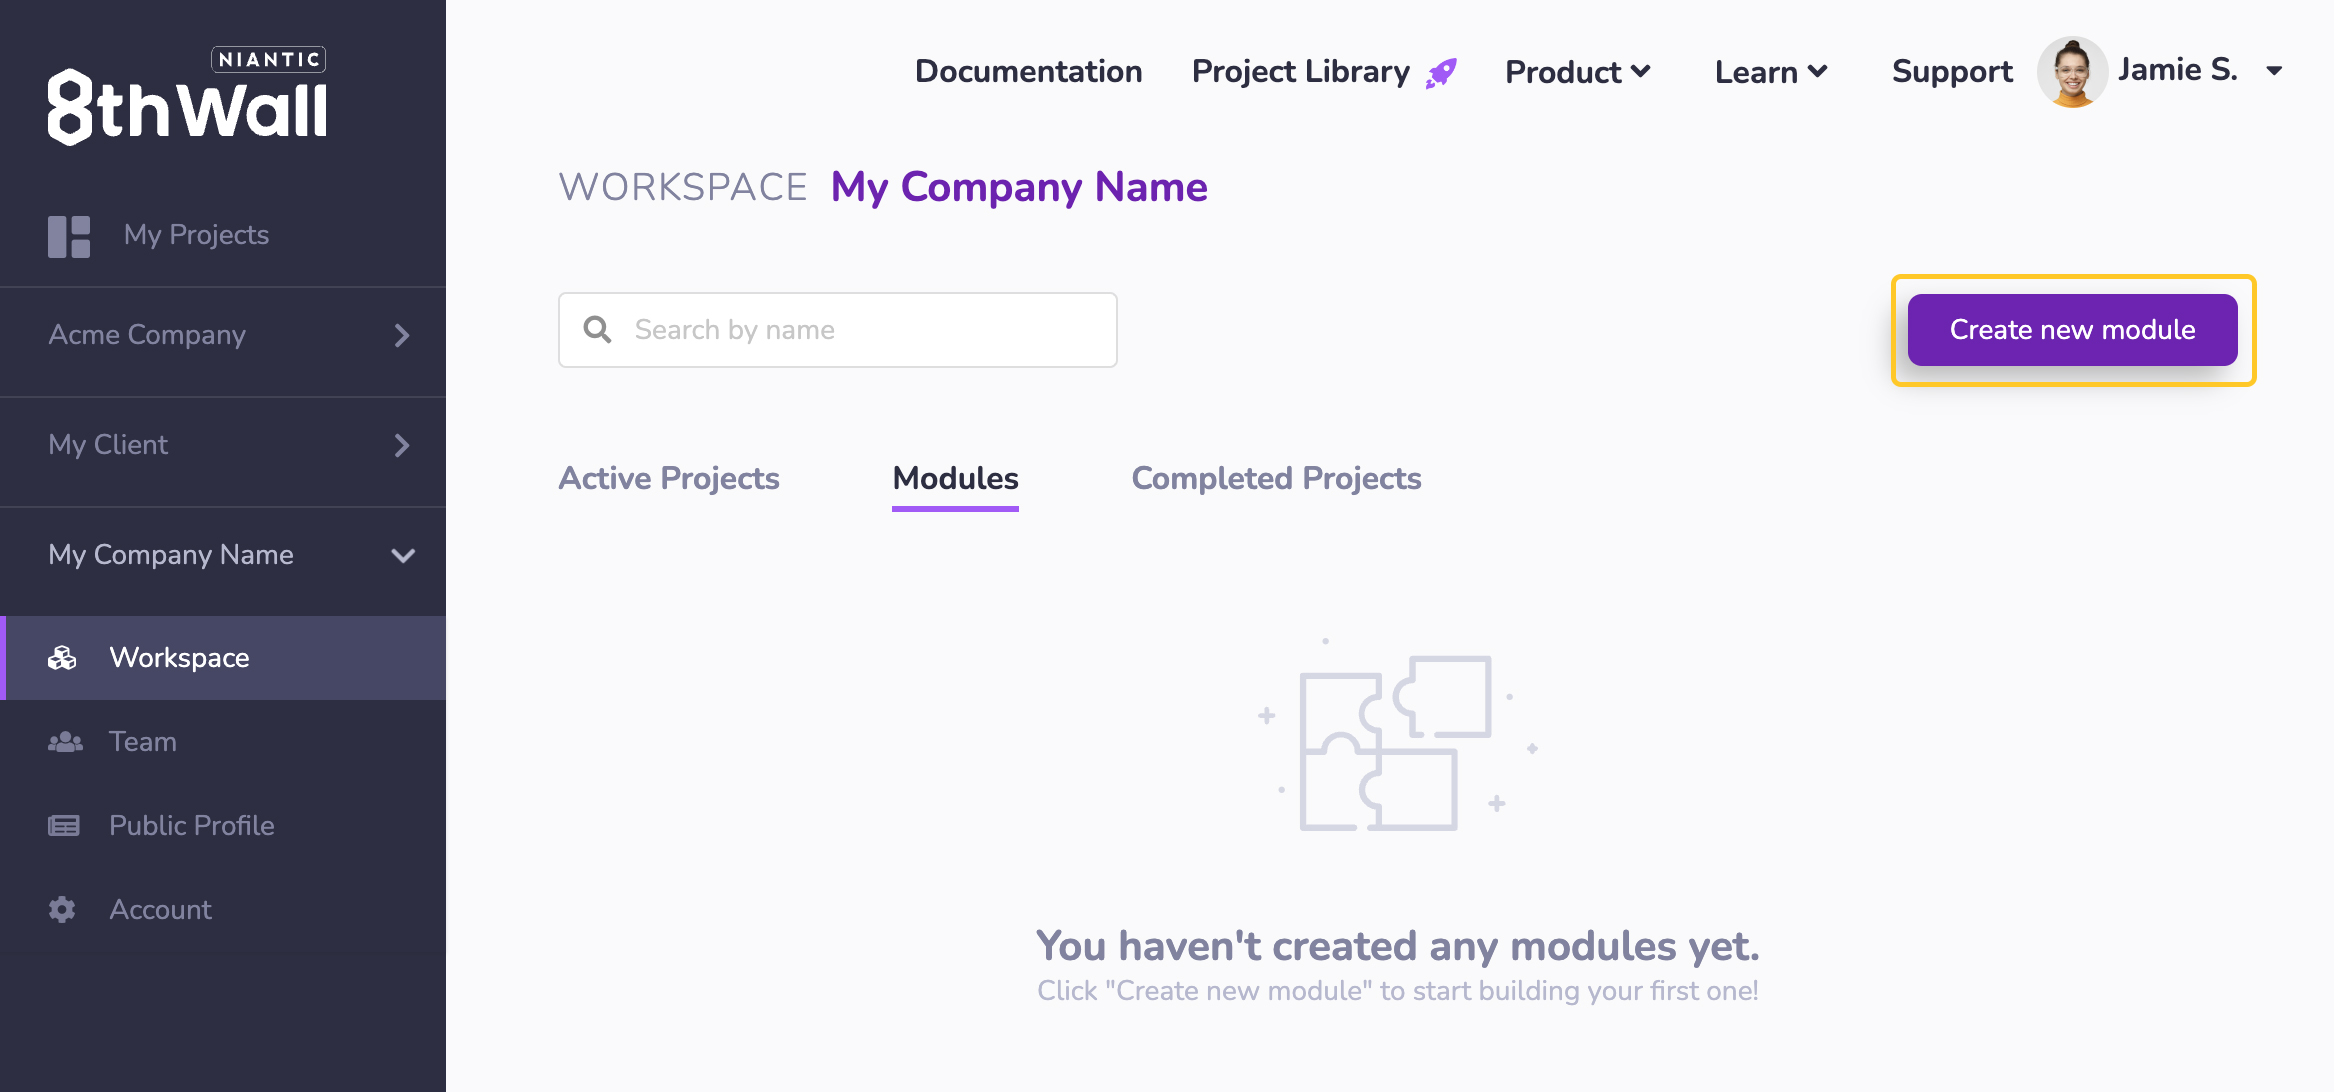Click the Workspace cubes icon in sidebar
The image size is (2334, 1092).
(x=62, y=658)
